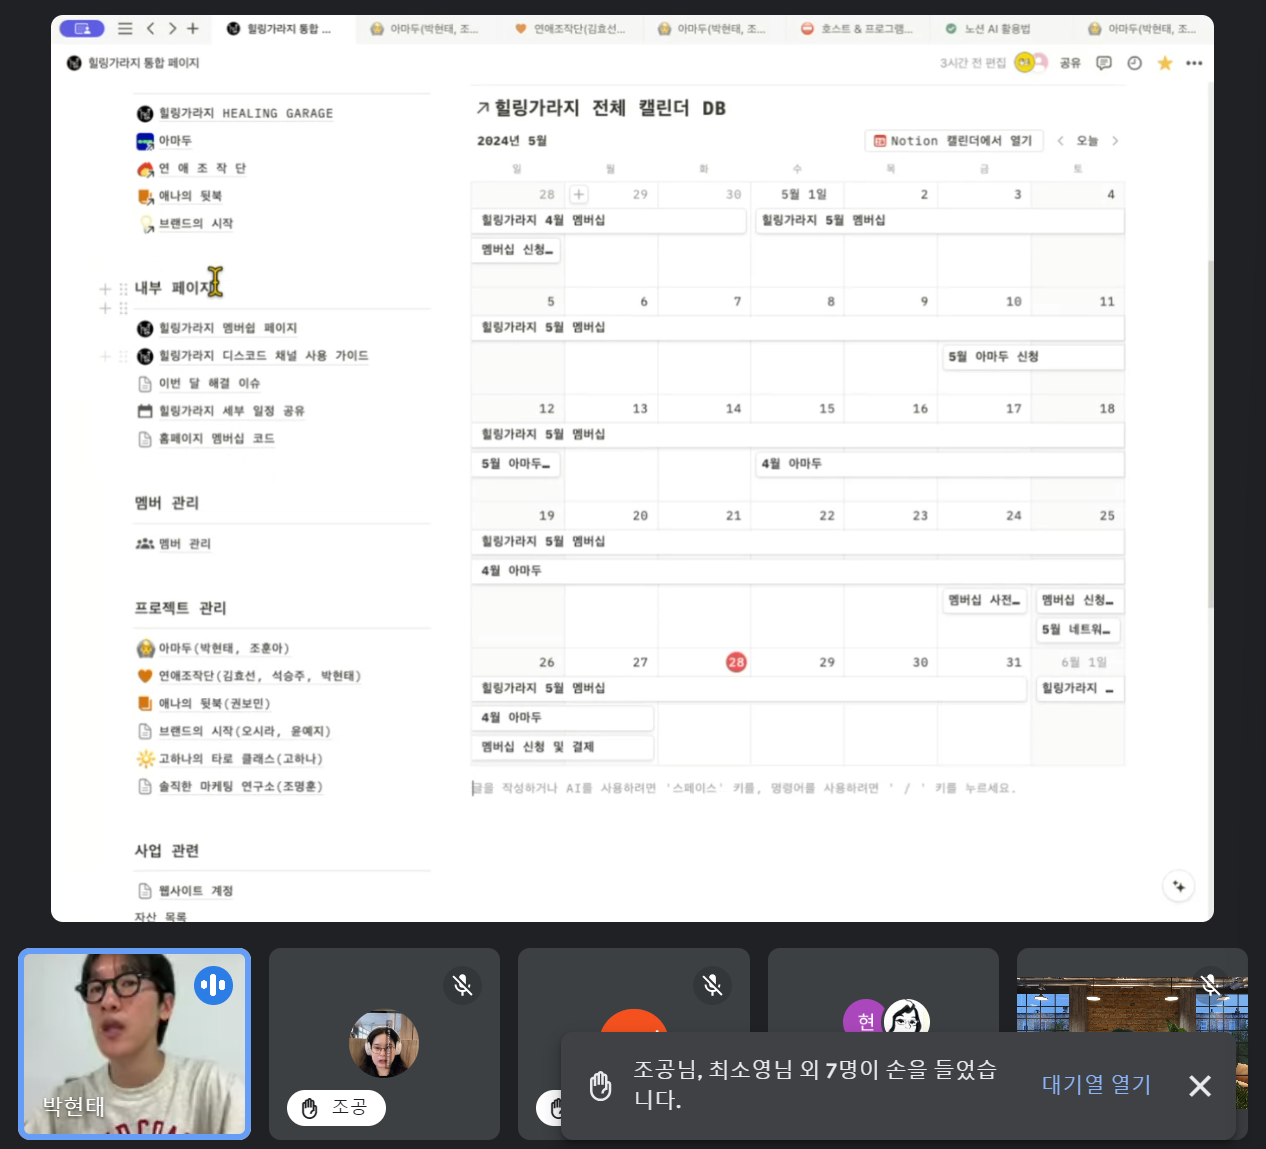This screenshot has height=1149, width=1266.
Task: Open the comments icon in top bar
Action: tap(1104, 63)
